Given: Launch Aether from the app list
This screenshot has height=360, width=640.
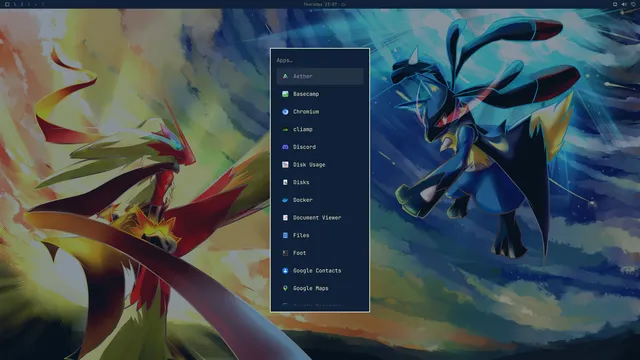Looking at the screenshot, I should point(320,76).
